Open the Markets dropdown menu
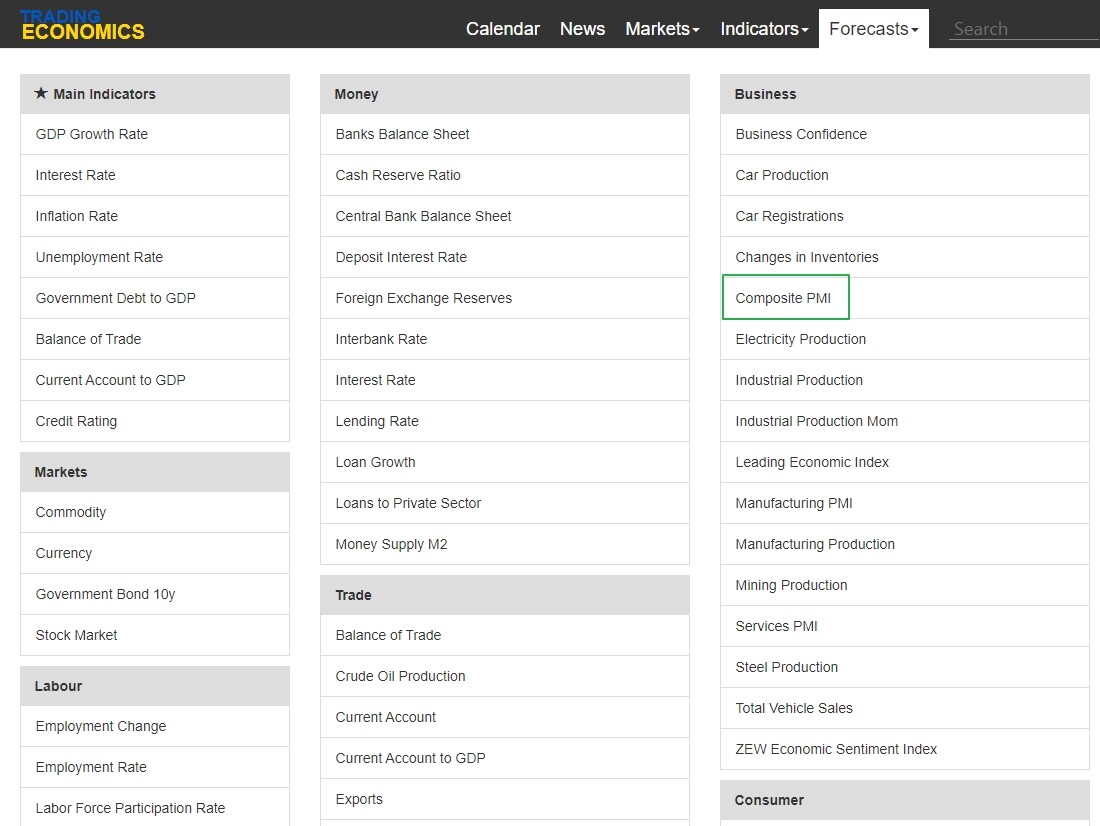The height and width of the screenshot is (826, 1100). 662,29
